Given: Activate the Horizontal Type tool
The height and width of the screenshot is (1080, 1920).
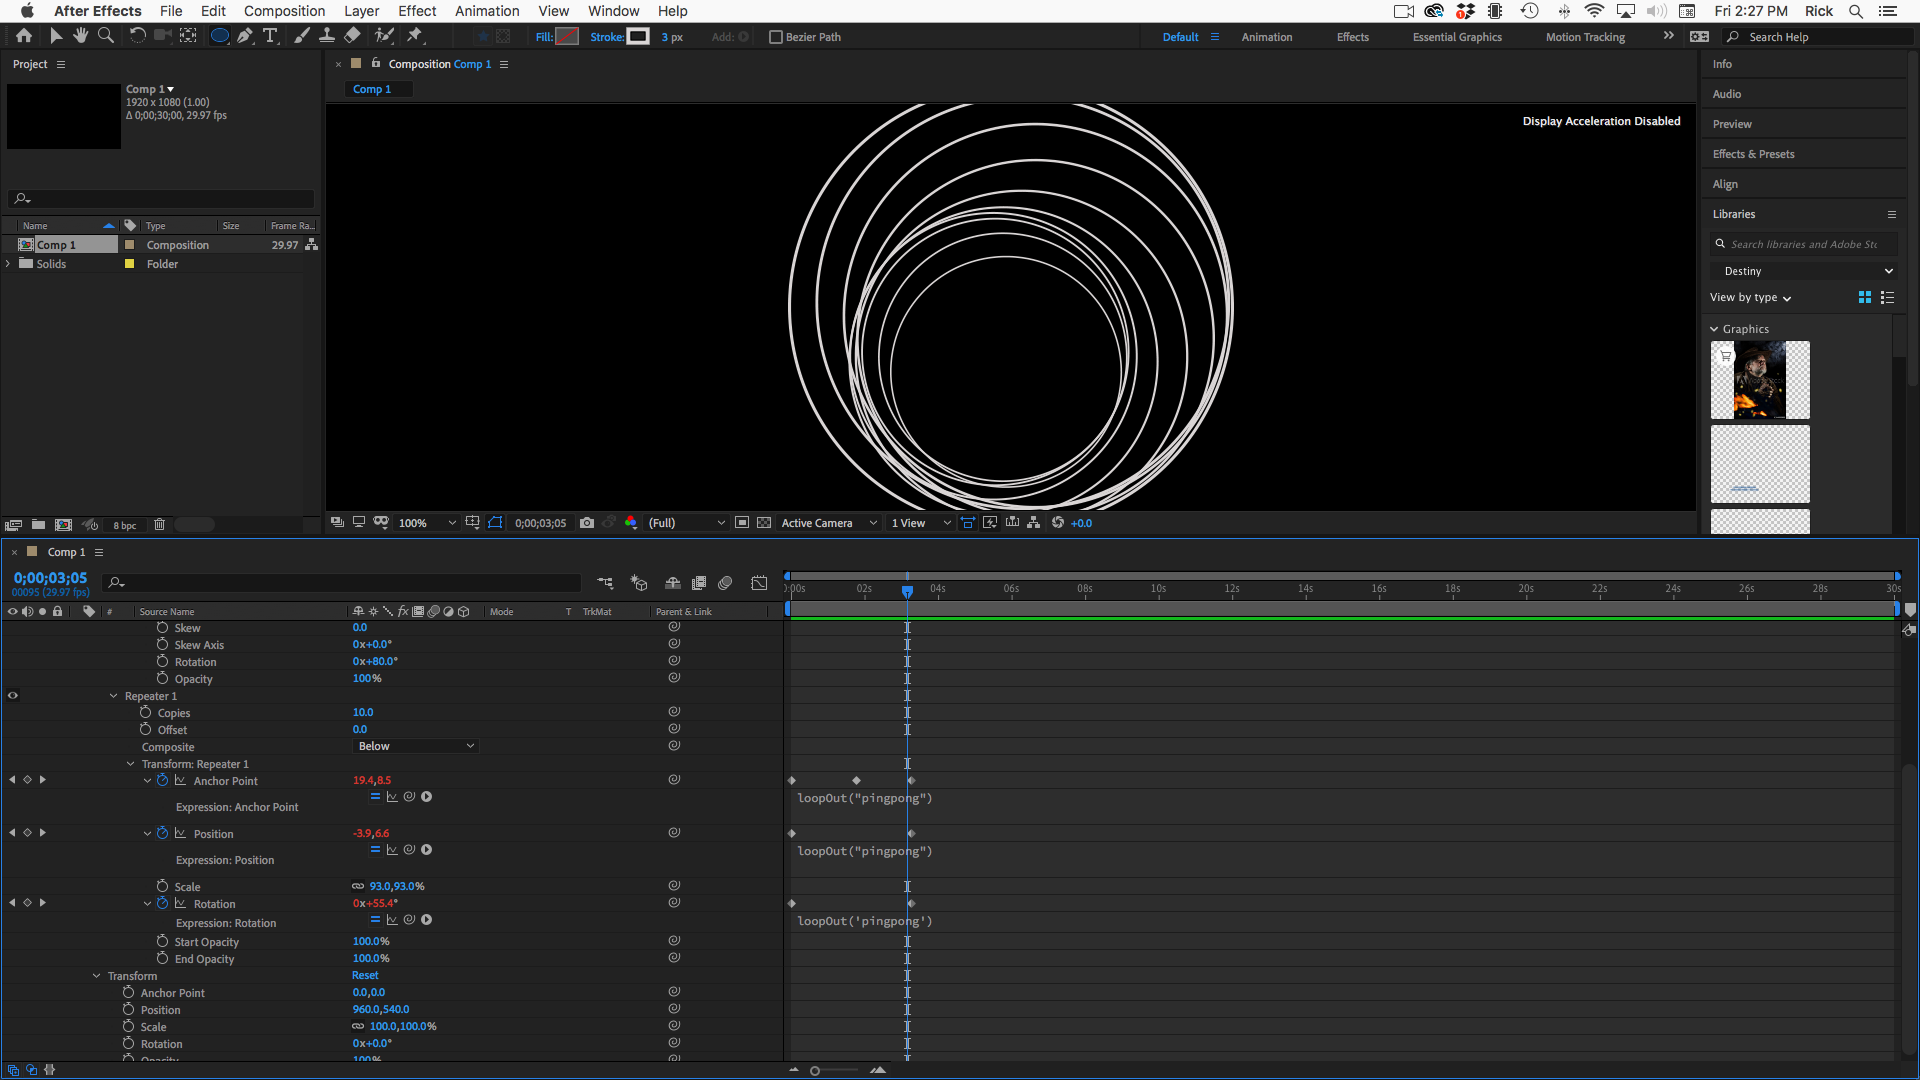Looking at the screenshot, I should 268,36.
